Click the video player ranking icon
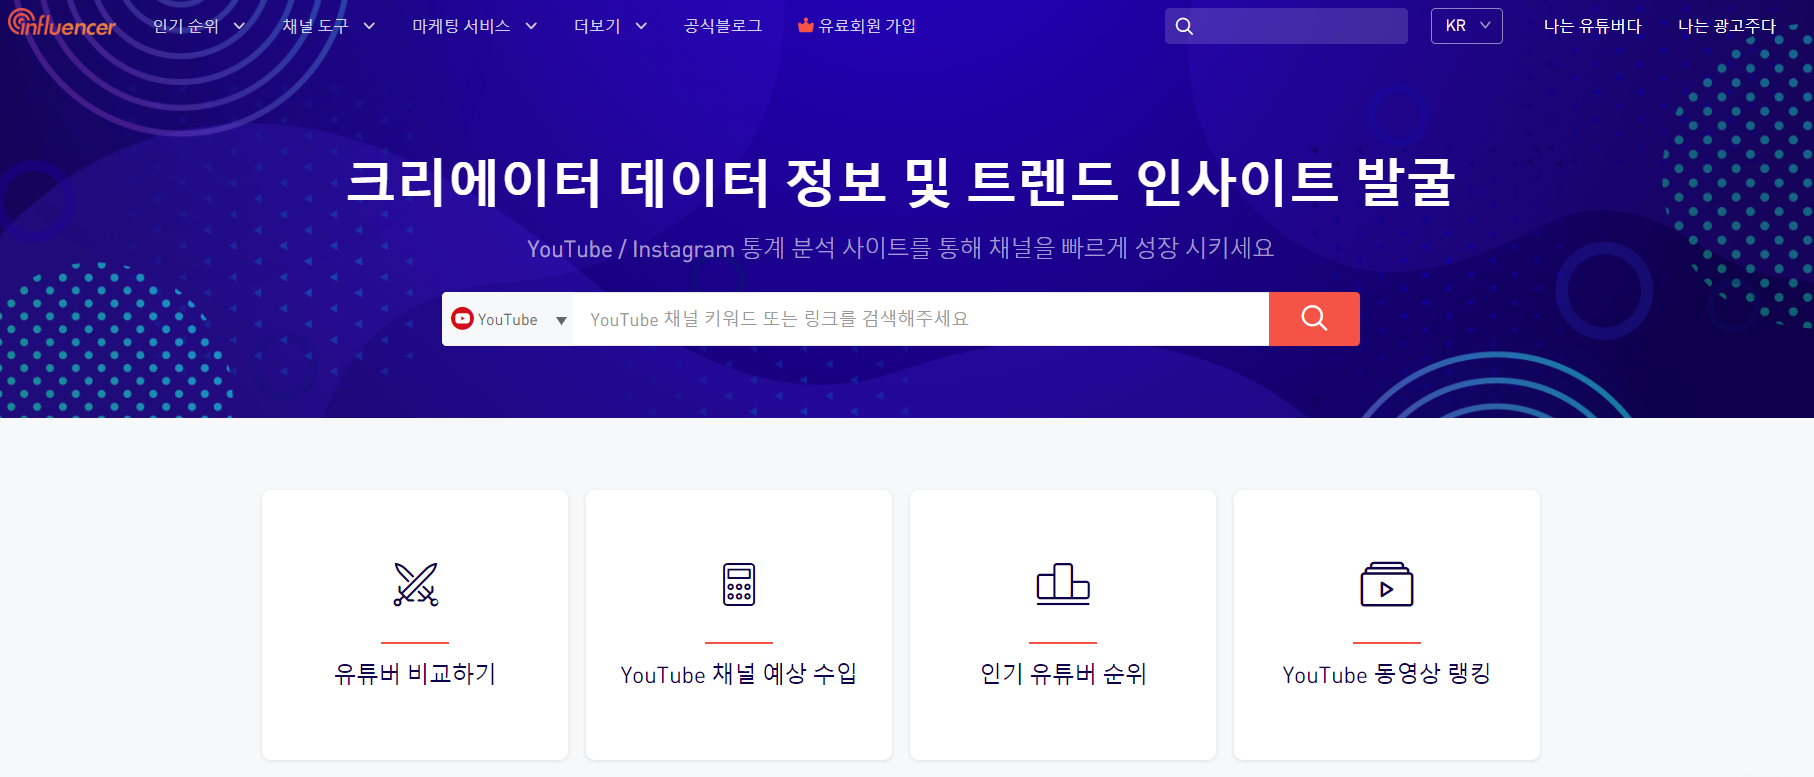 coord(1387,584)
